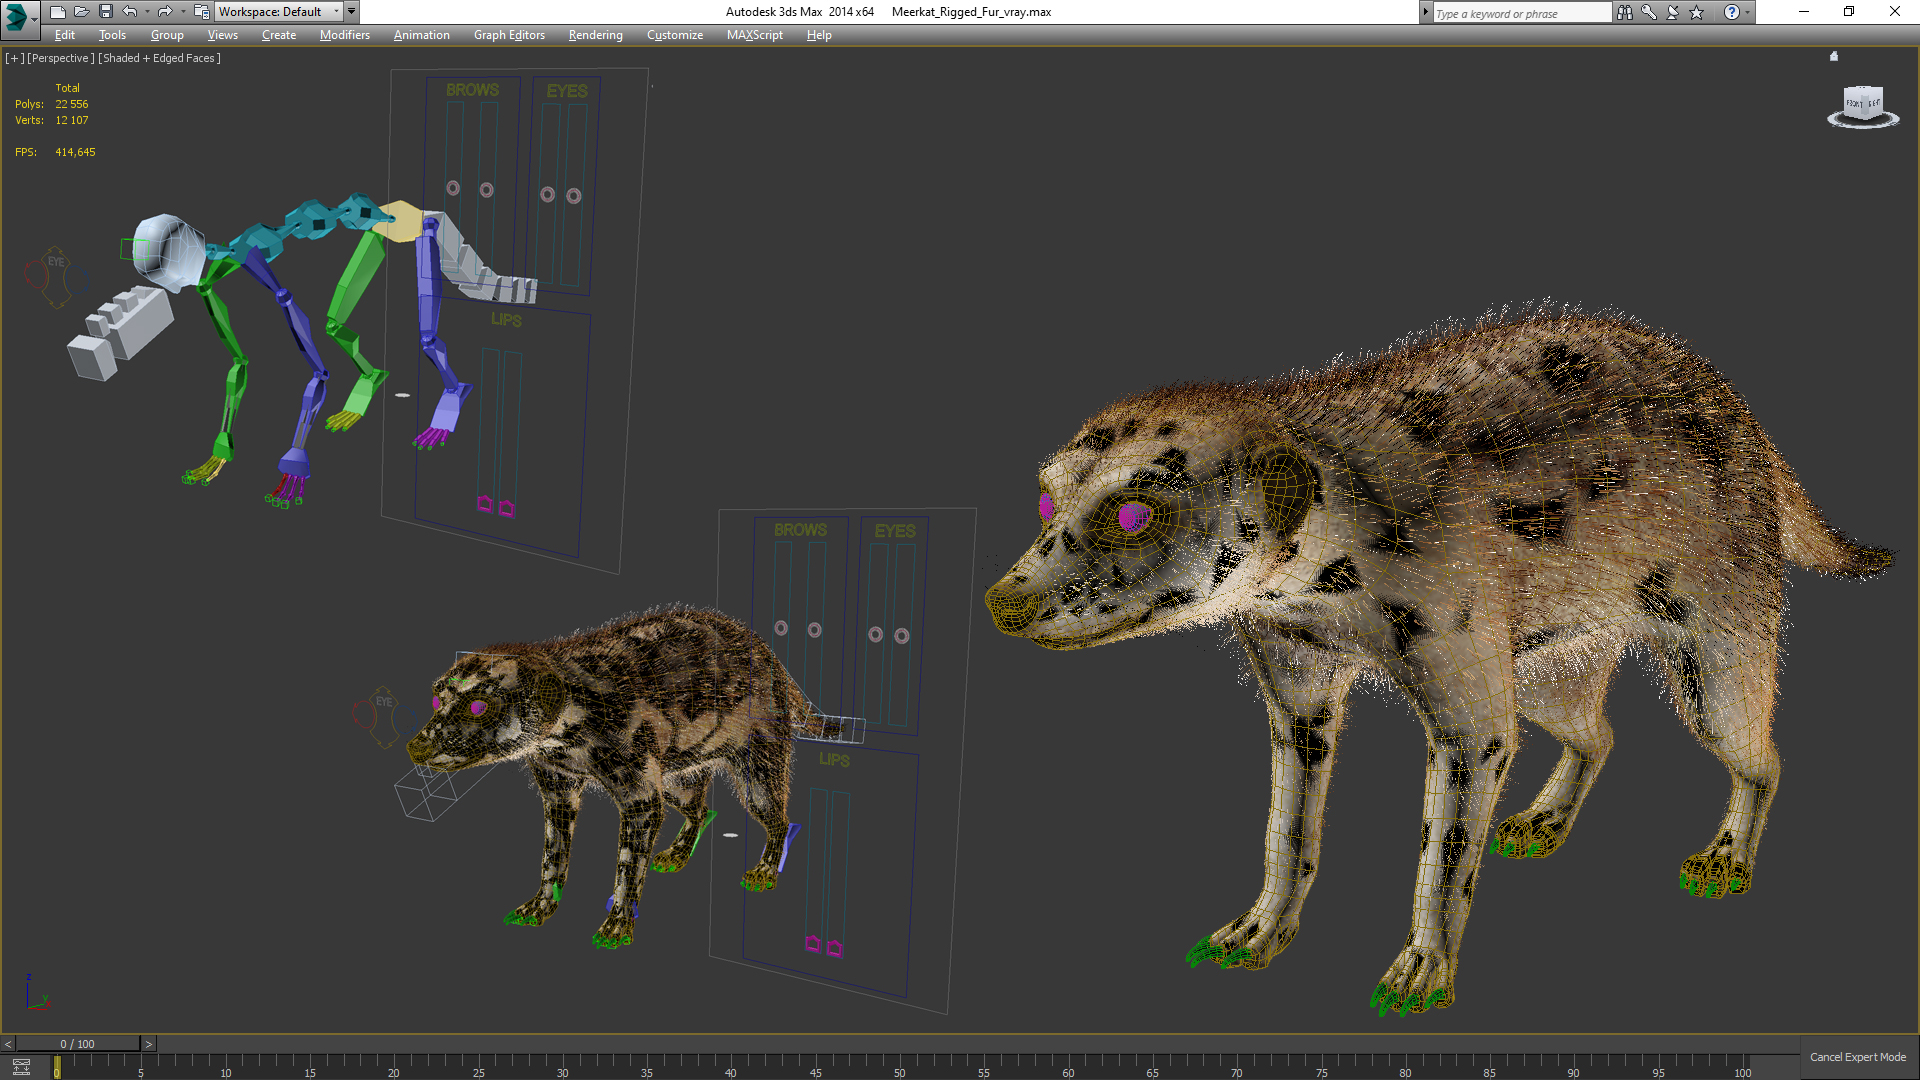The width and height of the screenshot is (1920, 1080).
Task: Click the time slider next frame arrow
Action: click(149, 1044)
